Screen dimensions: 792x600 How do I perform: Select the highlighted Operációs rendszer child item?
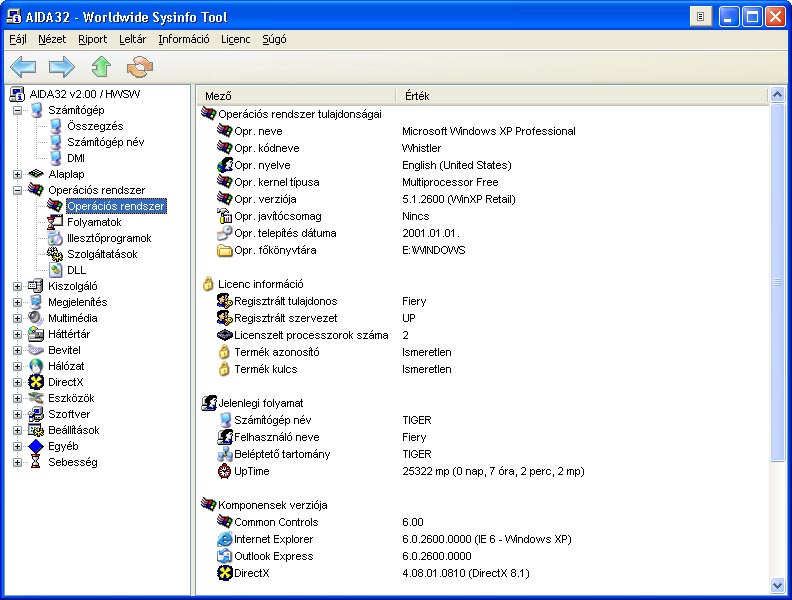click(x=116, y=206)
